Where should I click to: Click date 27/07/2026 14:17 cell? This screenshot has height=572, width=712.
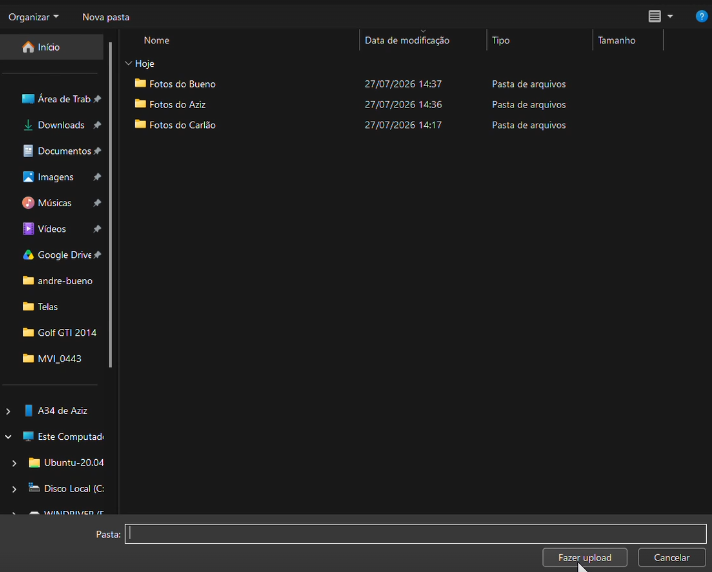coord(403,125)
